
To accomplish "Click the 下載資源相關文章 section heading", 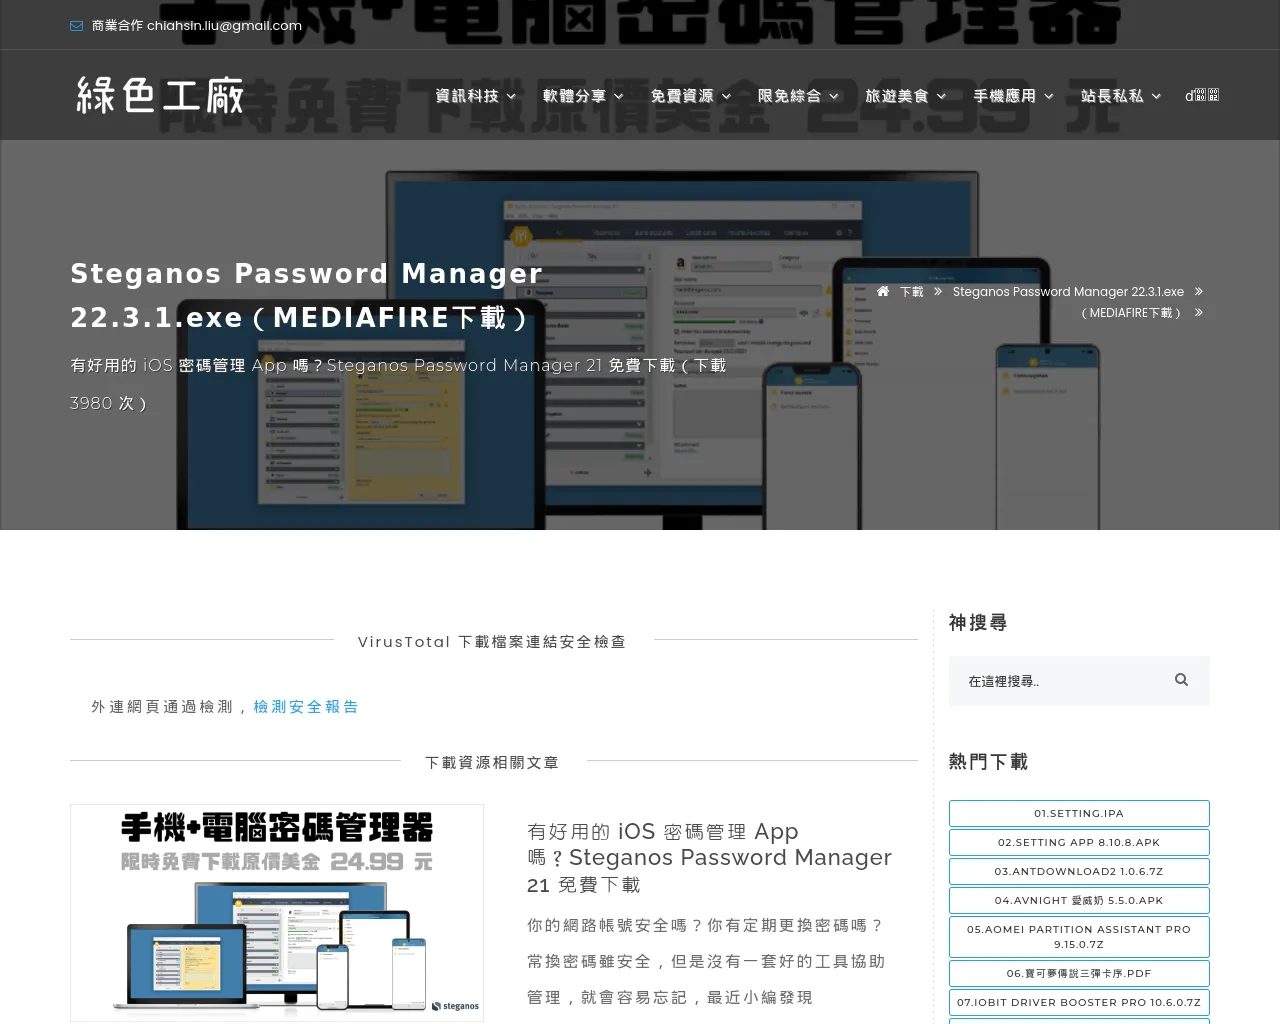I will 492,763.
